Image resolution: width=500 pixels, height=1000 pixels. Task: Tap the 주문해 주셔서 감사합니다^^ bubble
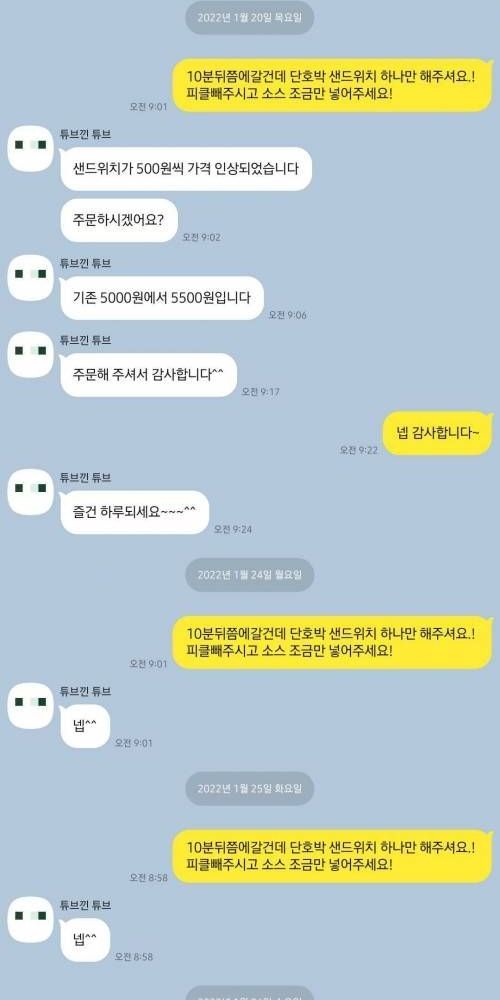coord(149,375)
